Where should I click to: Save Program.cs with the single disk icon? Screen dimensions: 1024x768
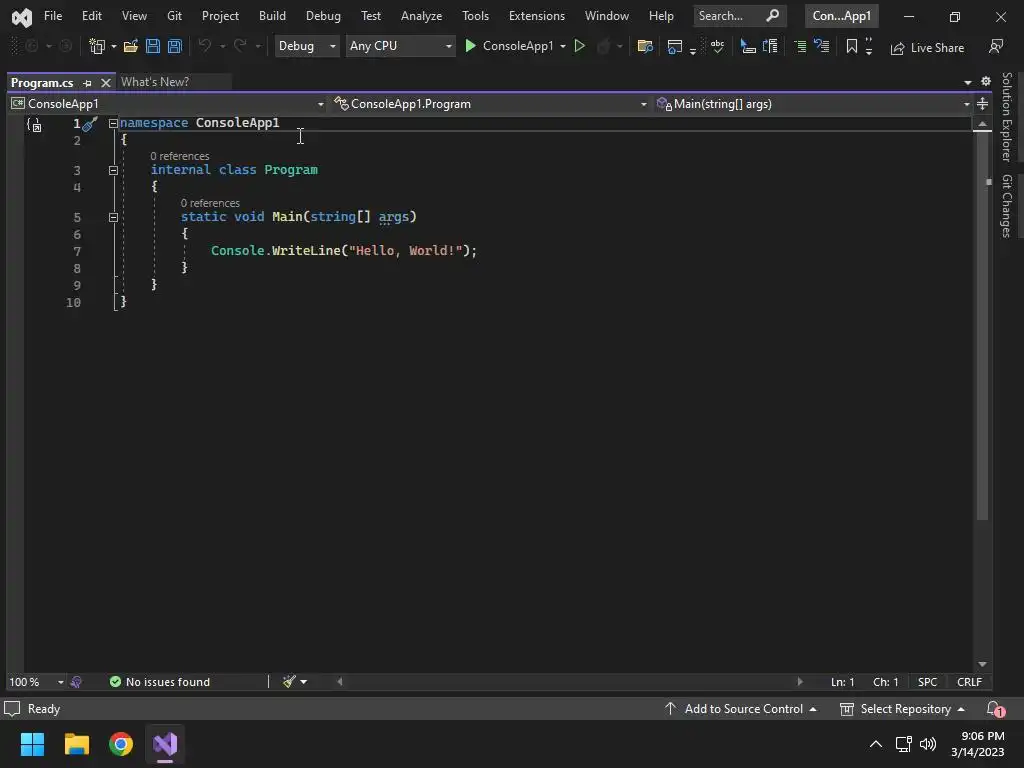[153, 46]
